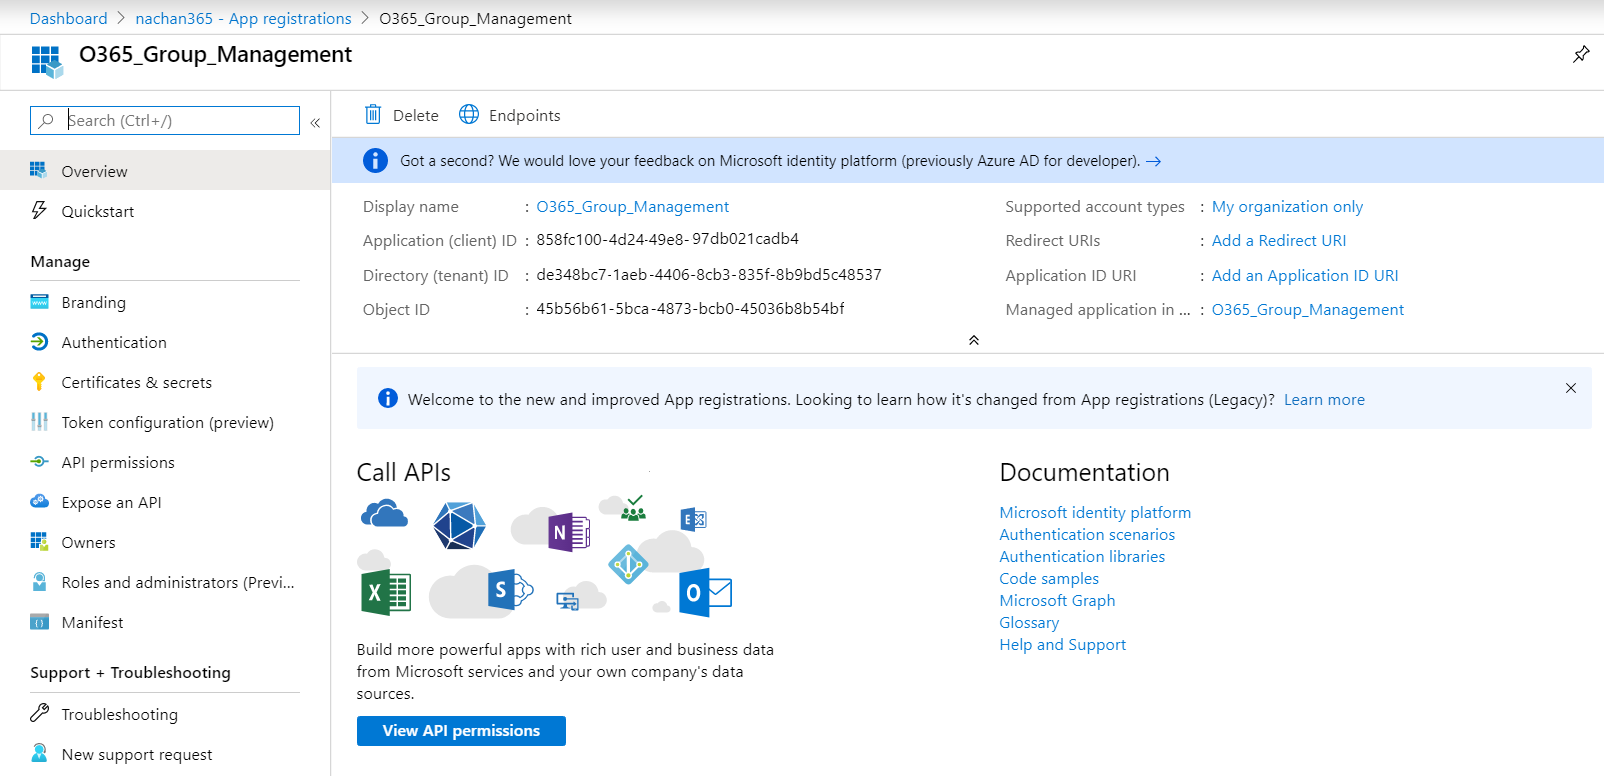Collapse the left navigation menu
1604x776 pixels.
coord(315,122)
